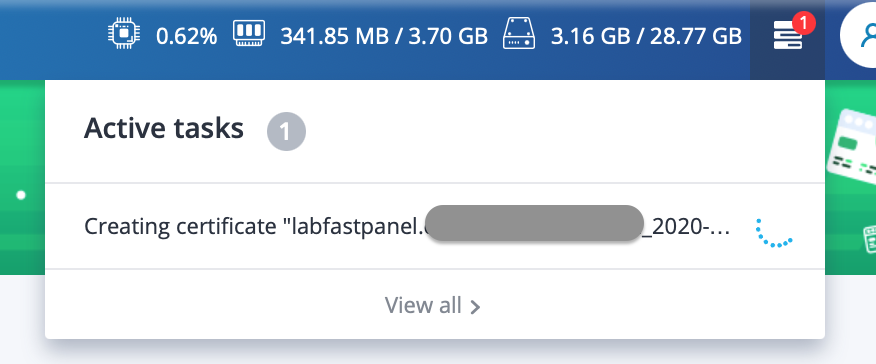Open the tasks queue icon in header
Viewport: 876px width, 364px height.
pos(787,36)
